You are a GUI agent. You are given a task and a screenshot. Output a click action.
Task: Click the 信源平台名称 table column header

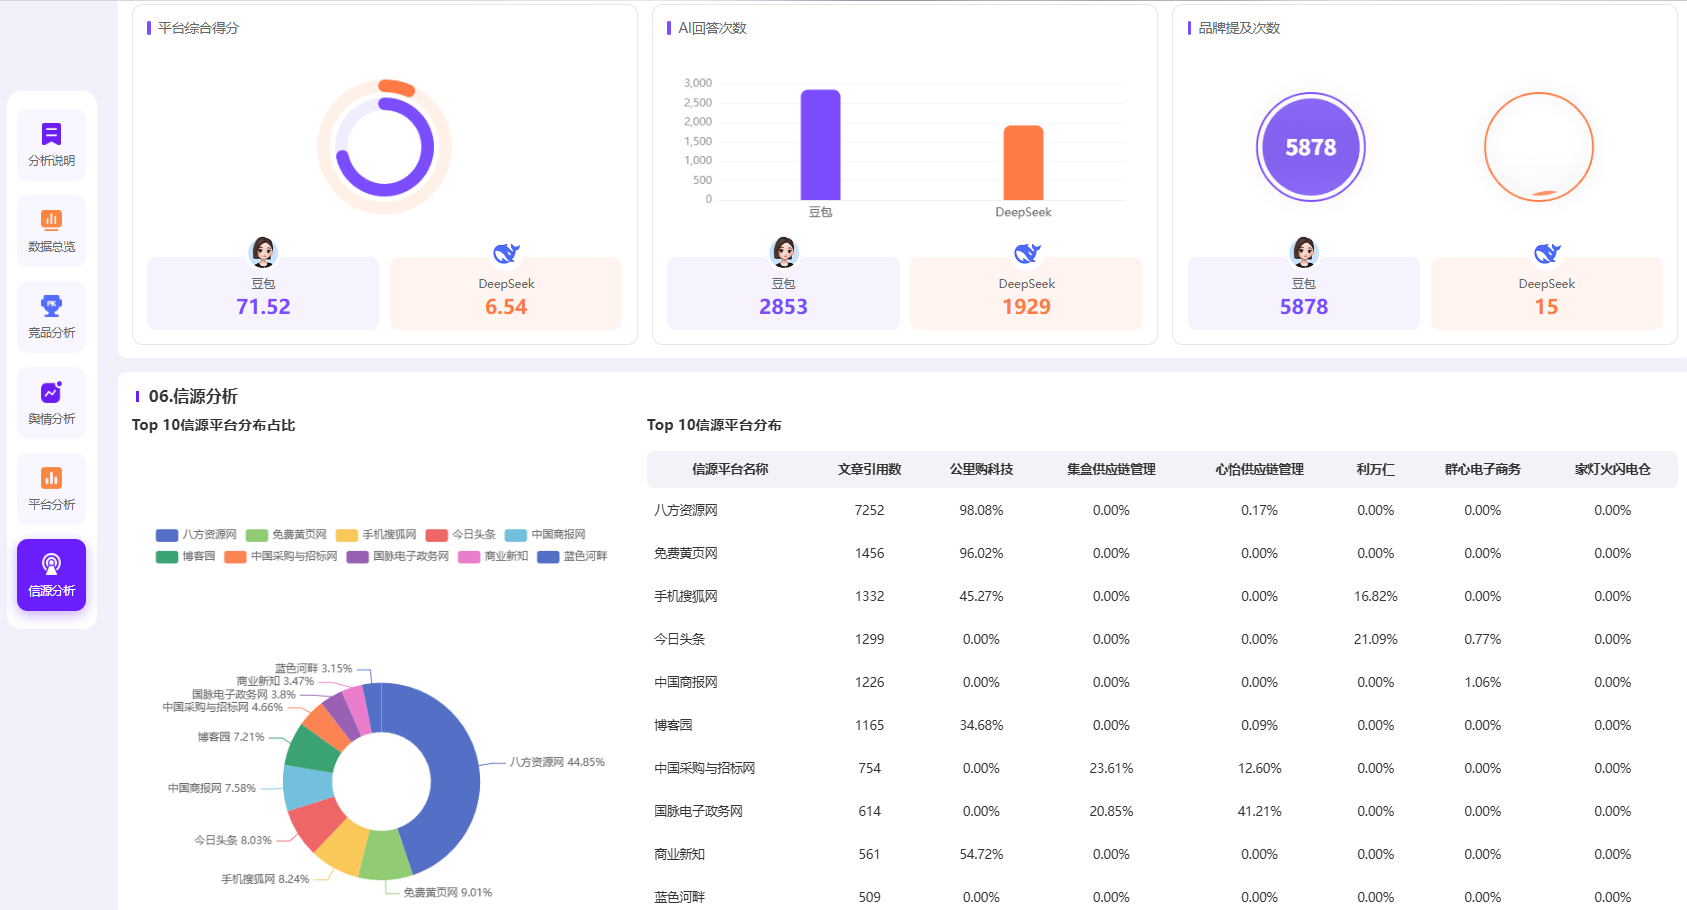click(x=730, y=469)
